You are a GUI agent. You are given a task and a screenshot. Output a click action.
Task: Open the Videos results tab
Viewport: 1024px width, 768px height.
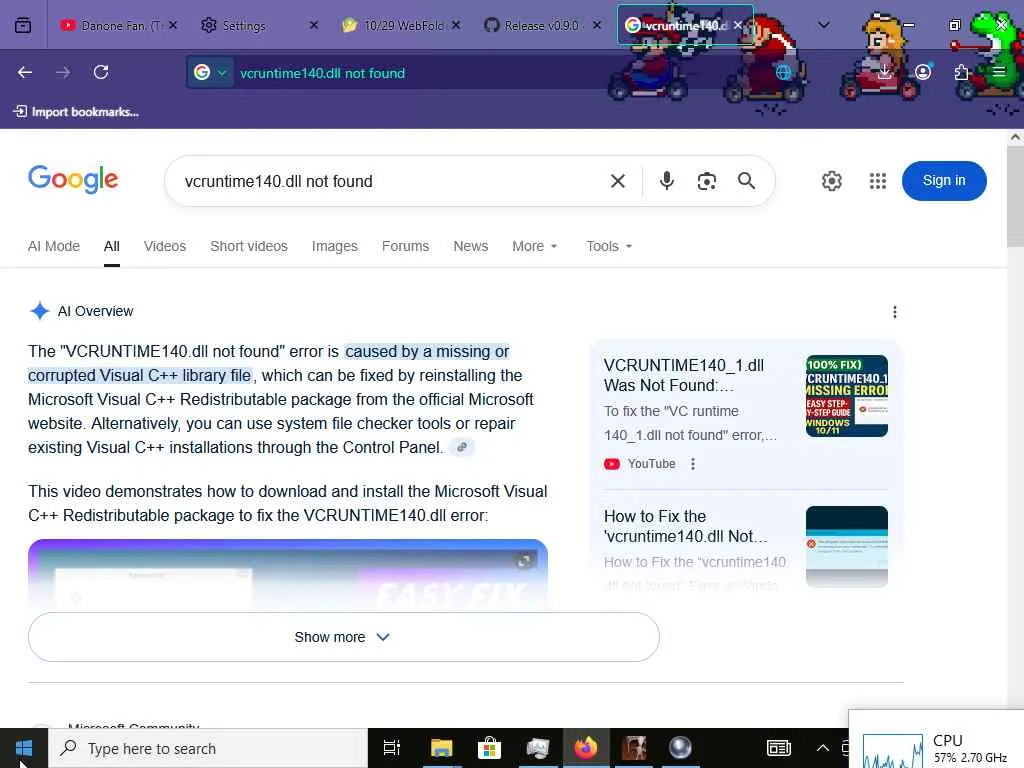[165, 246]
